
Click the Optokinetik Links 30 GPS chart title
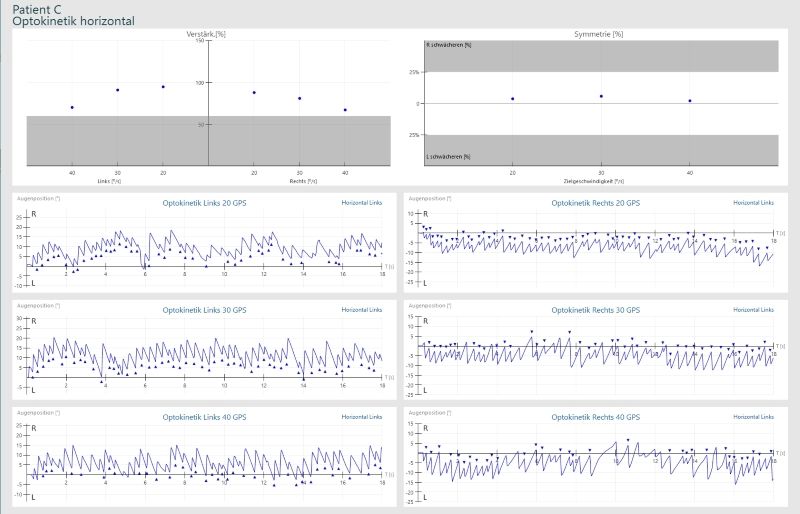coord(205,310)
